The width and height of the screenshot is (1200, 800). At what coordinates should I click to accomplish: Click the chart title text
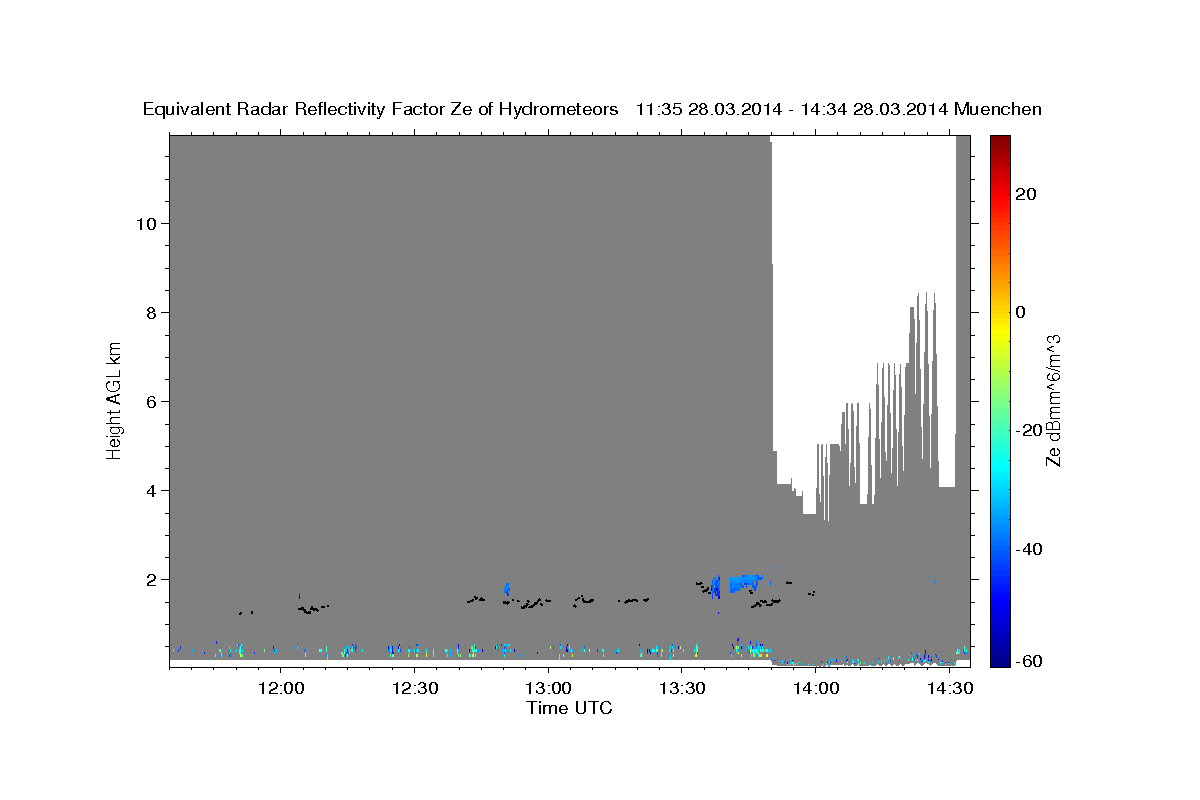(592, 109)
